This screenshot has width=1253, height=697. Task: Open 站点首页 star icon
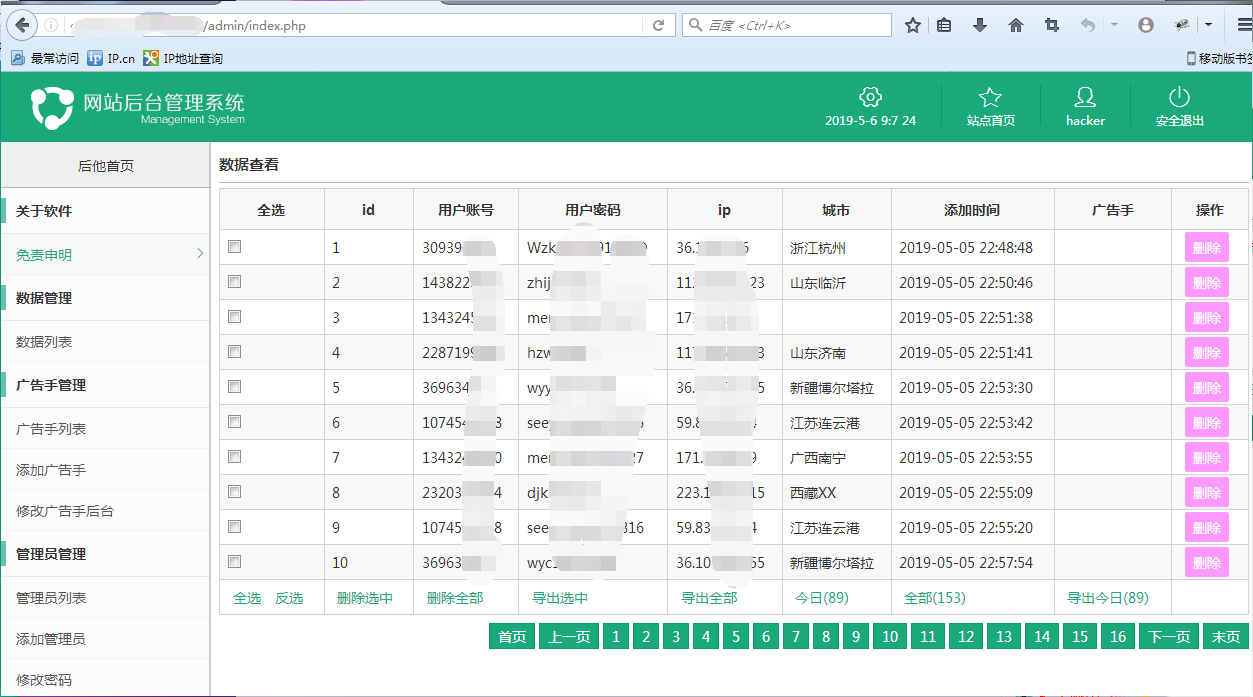(x=990, y=97)
